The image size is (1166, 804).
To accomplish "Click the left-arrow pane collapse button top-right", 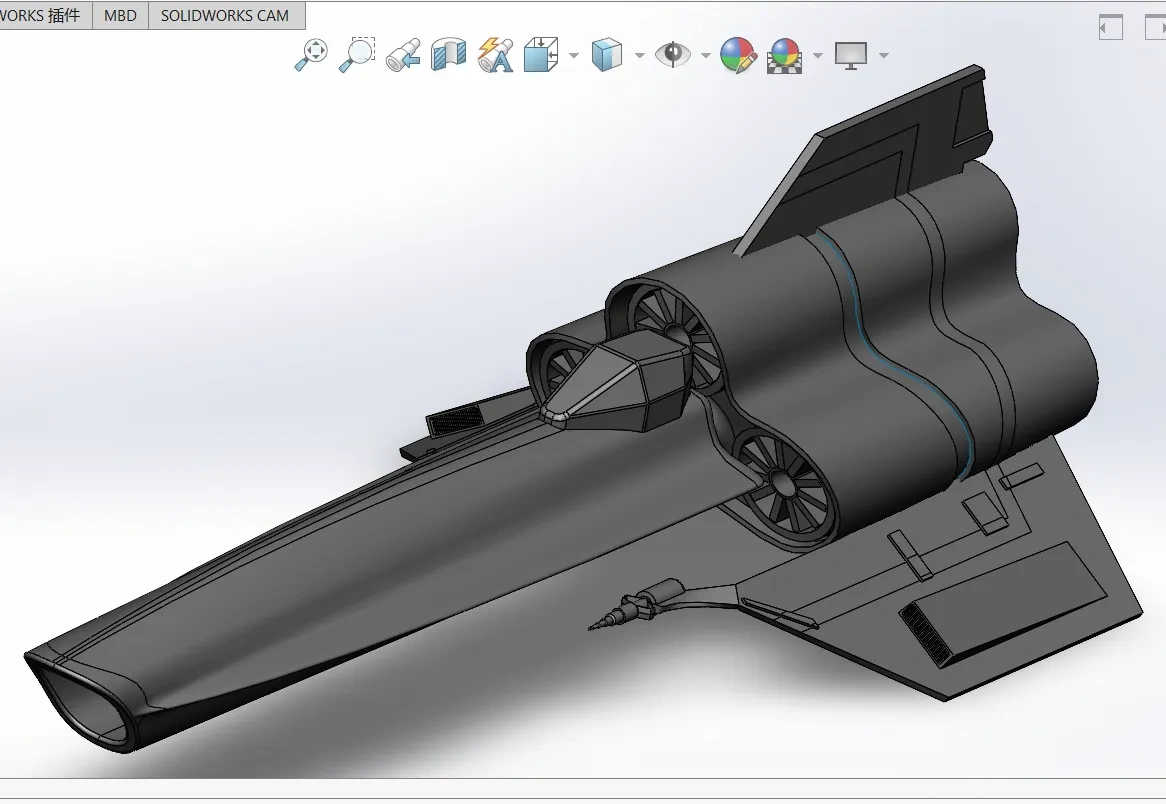I will pos(1110,27).
